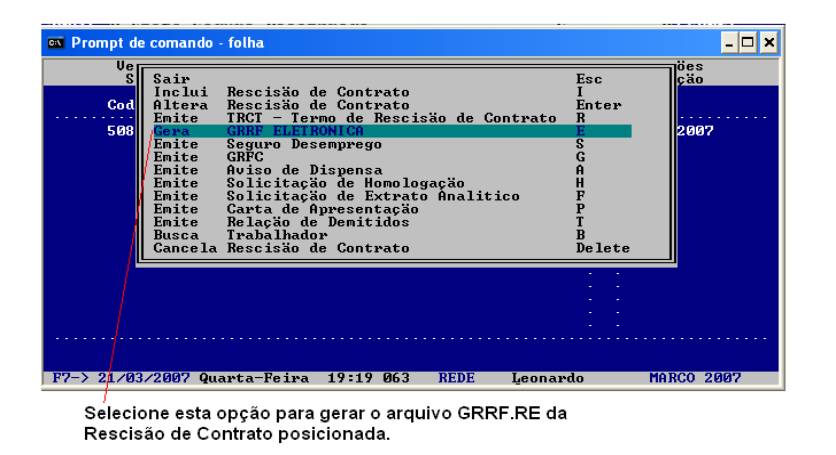
Task: Click the date 21/03/2007 in status bar
Action: click(x=144, y=378)
